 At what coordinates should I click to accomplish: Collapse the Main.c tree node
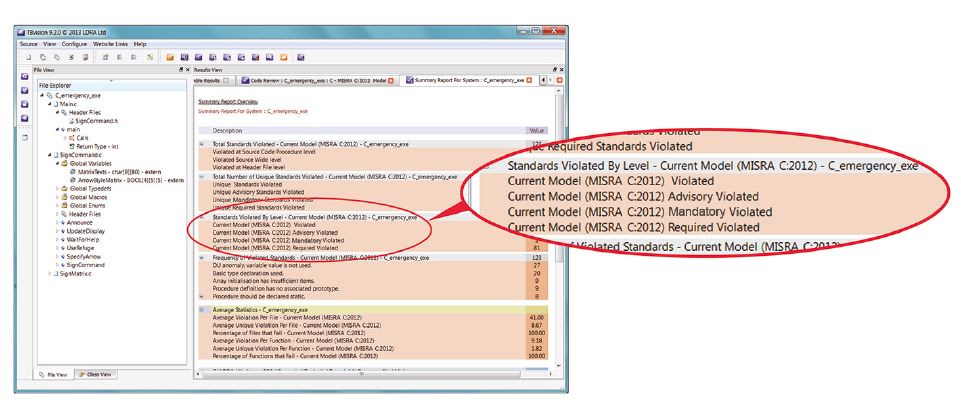tap(49, 104)
